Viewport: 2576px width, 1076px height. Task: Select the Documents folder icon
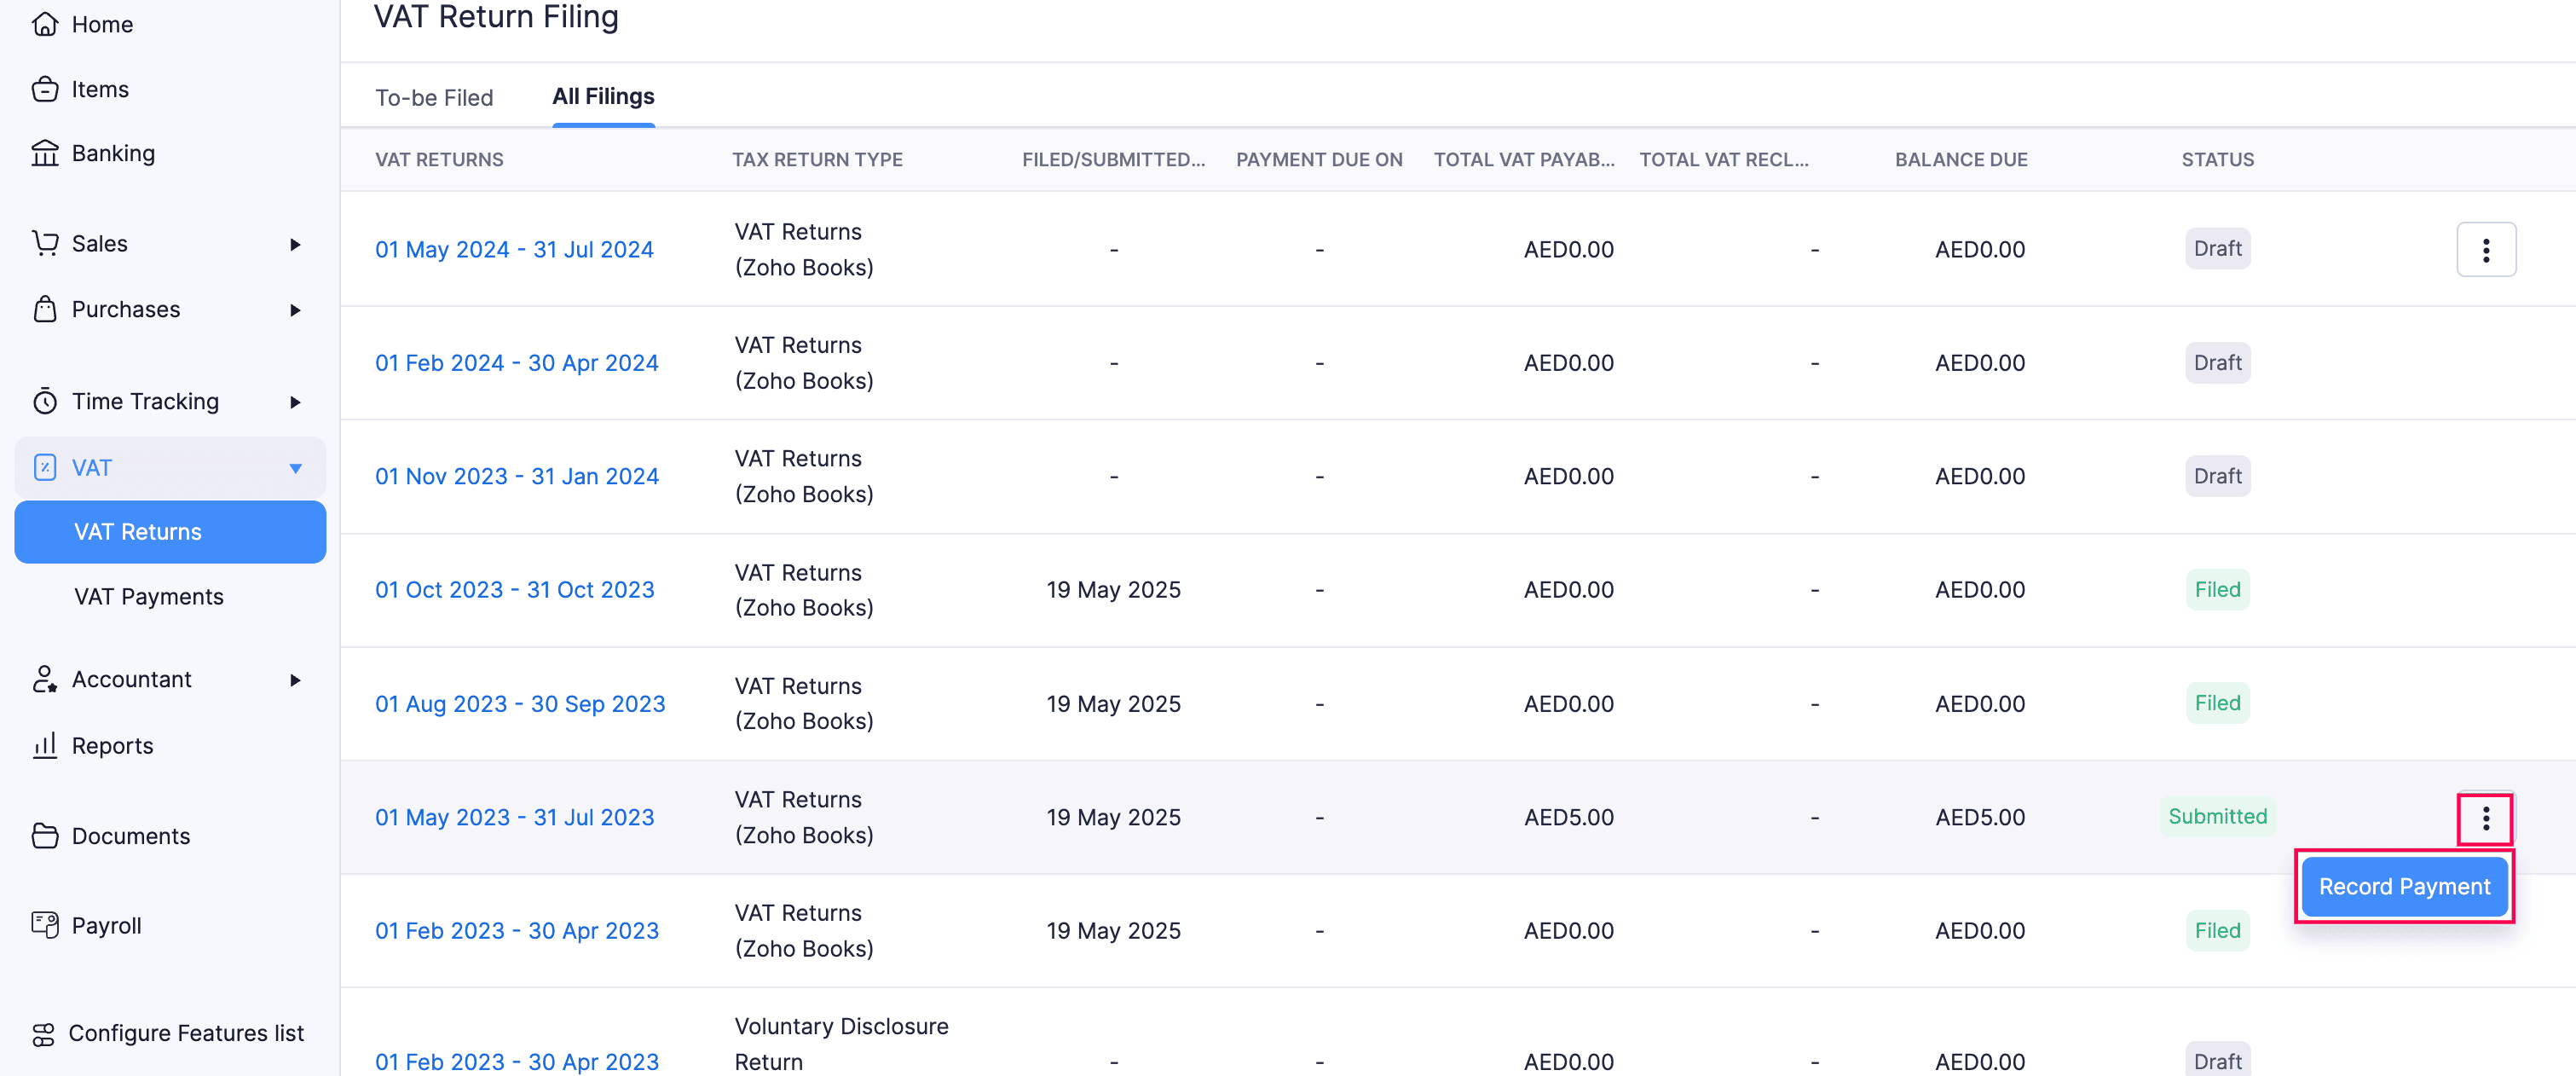tap(46, 836)
